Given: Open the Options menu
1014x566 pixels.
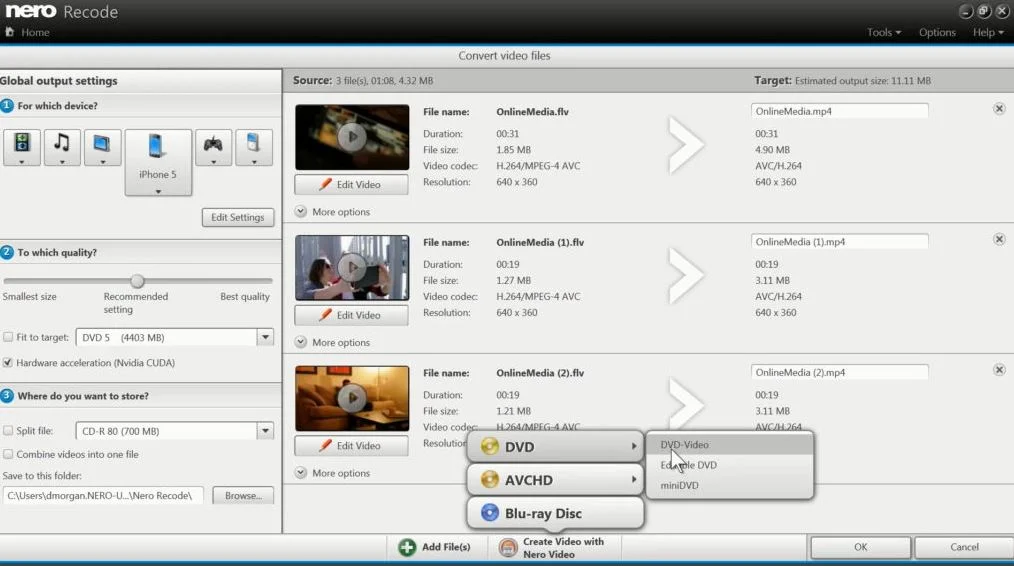Looking at the screenshot, I should coord(937,32).
